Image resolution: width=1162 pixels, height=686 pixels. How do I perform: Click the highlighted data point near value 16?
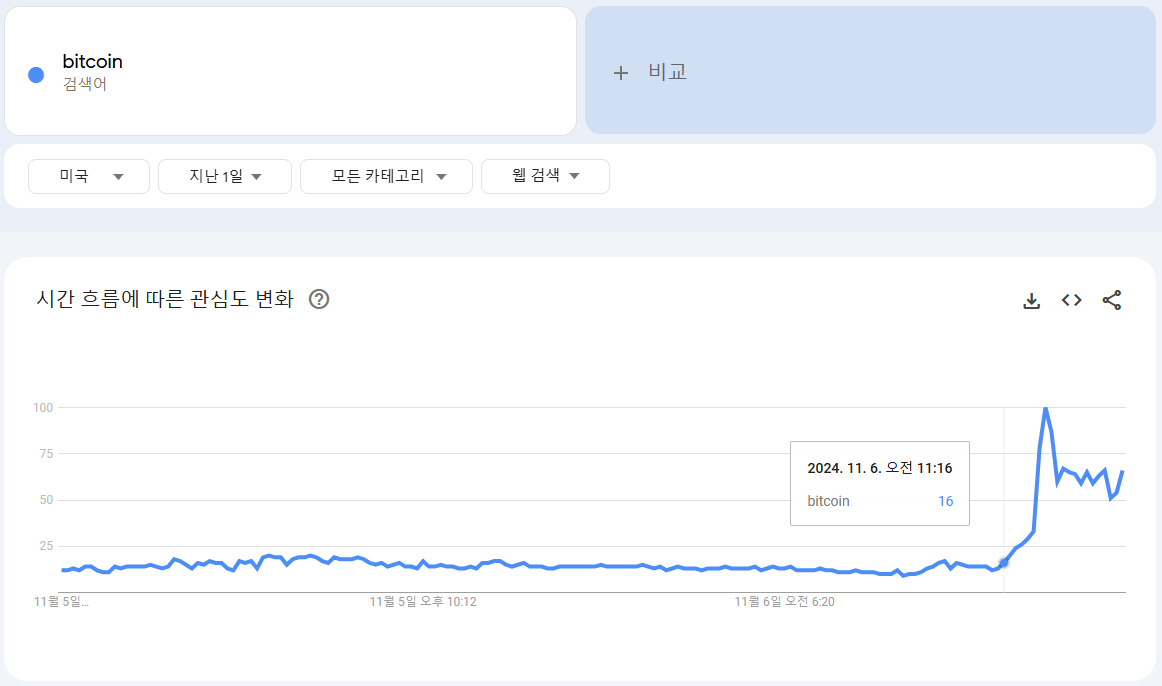(1004, 563)
